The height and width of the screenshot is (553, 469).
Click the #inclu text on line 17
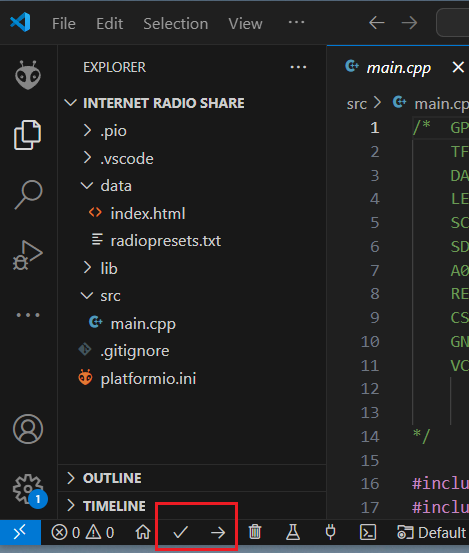point(440,508)
